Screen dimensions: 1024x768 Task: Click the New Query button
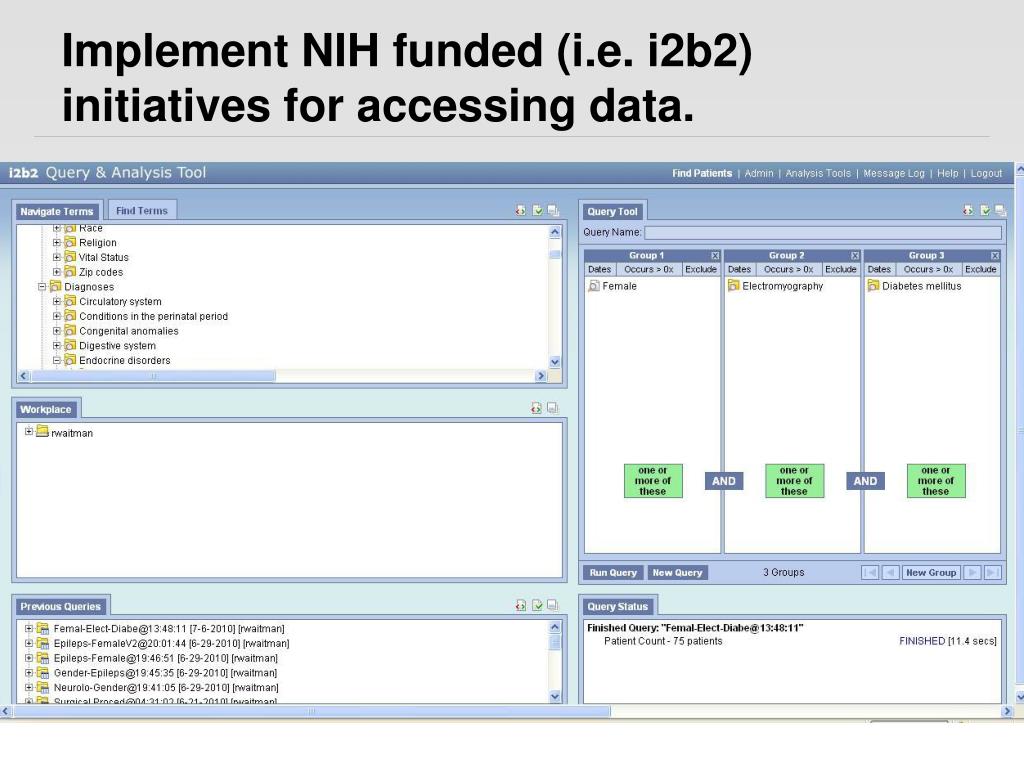(677, 573)
